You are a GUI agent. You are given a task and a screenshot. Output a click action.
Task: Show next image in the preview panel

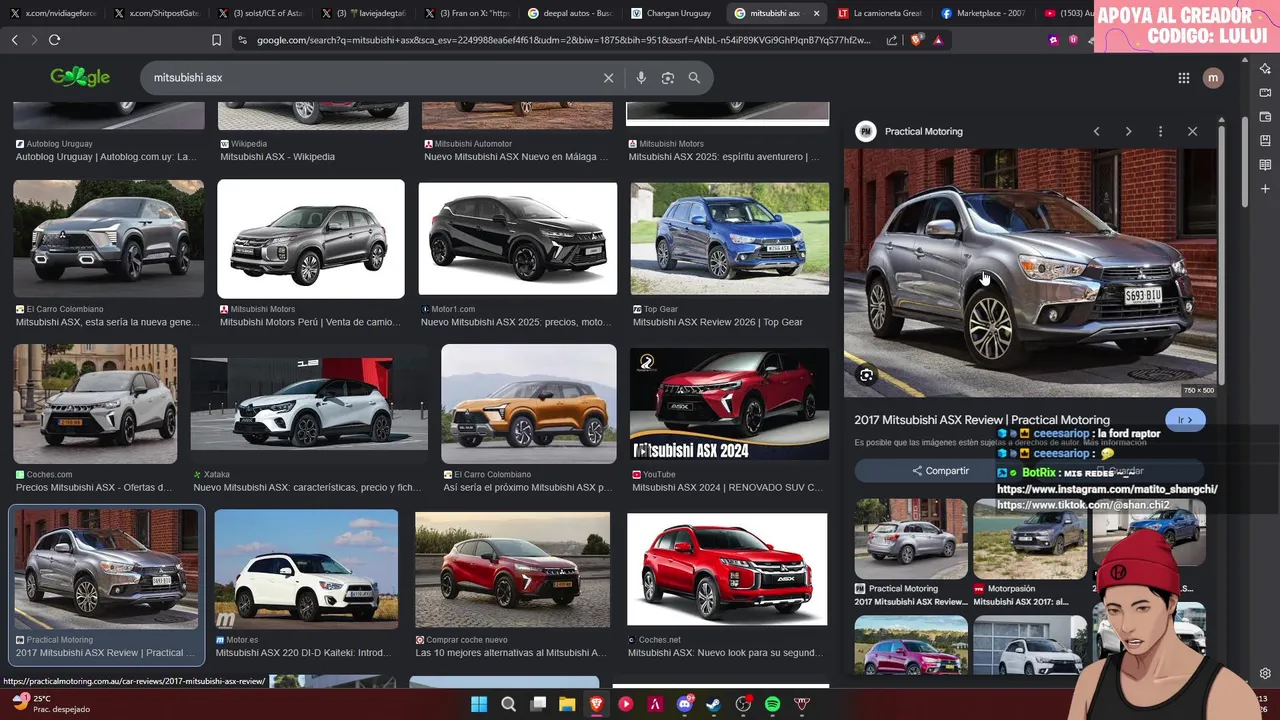click(x=1128, y=131)
